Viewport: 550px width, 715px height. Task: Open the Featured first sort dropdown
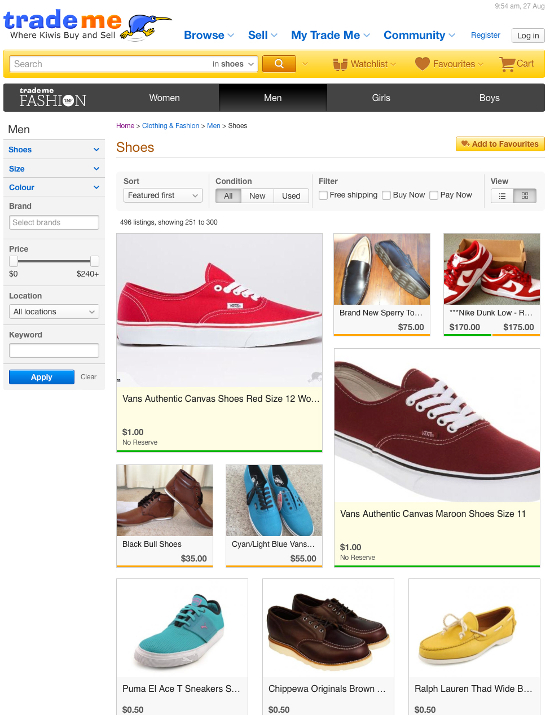click(163, 195)
